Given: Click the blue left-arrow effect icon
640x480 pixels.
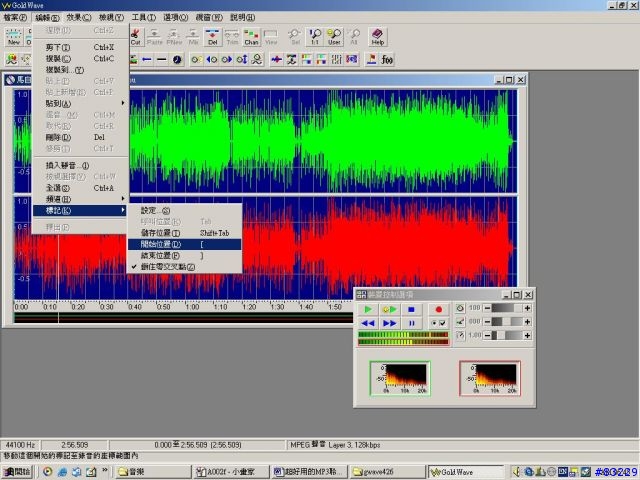Looking at the screenshot, I should [x=147, y=60].
